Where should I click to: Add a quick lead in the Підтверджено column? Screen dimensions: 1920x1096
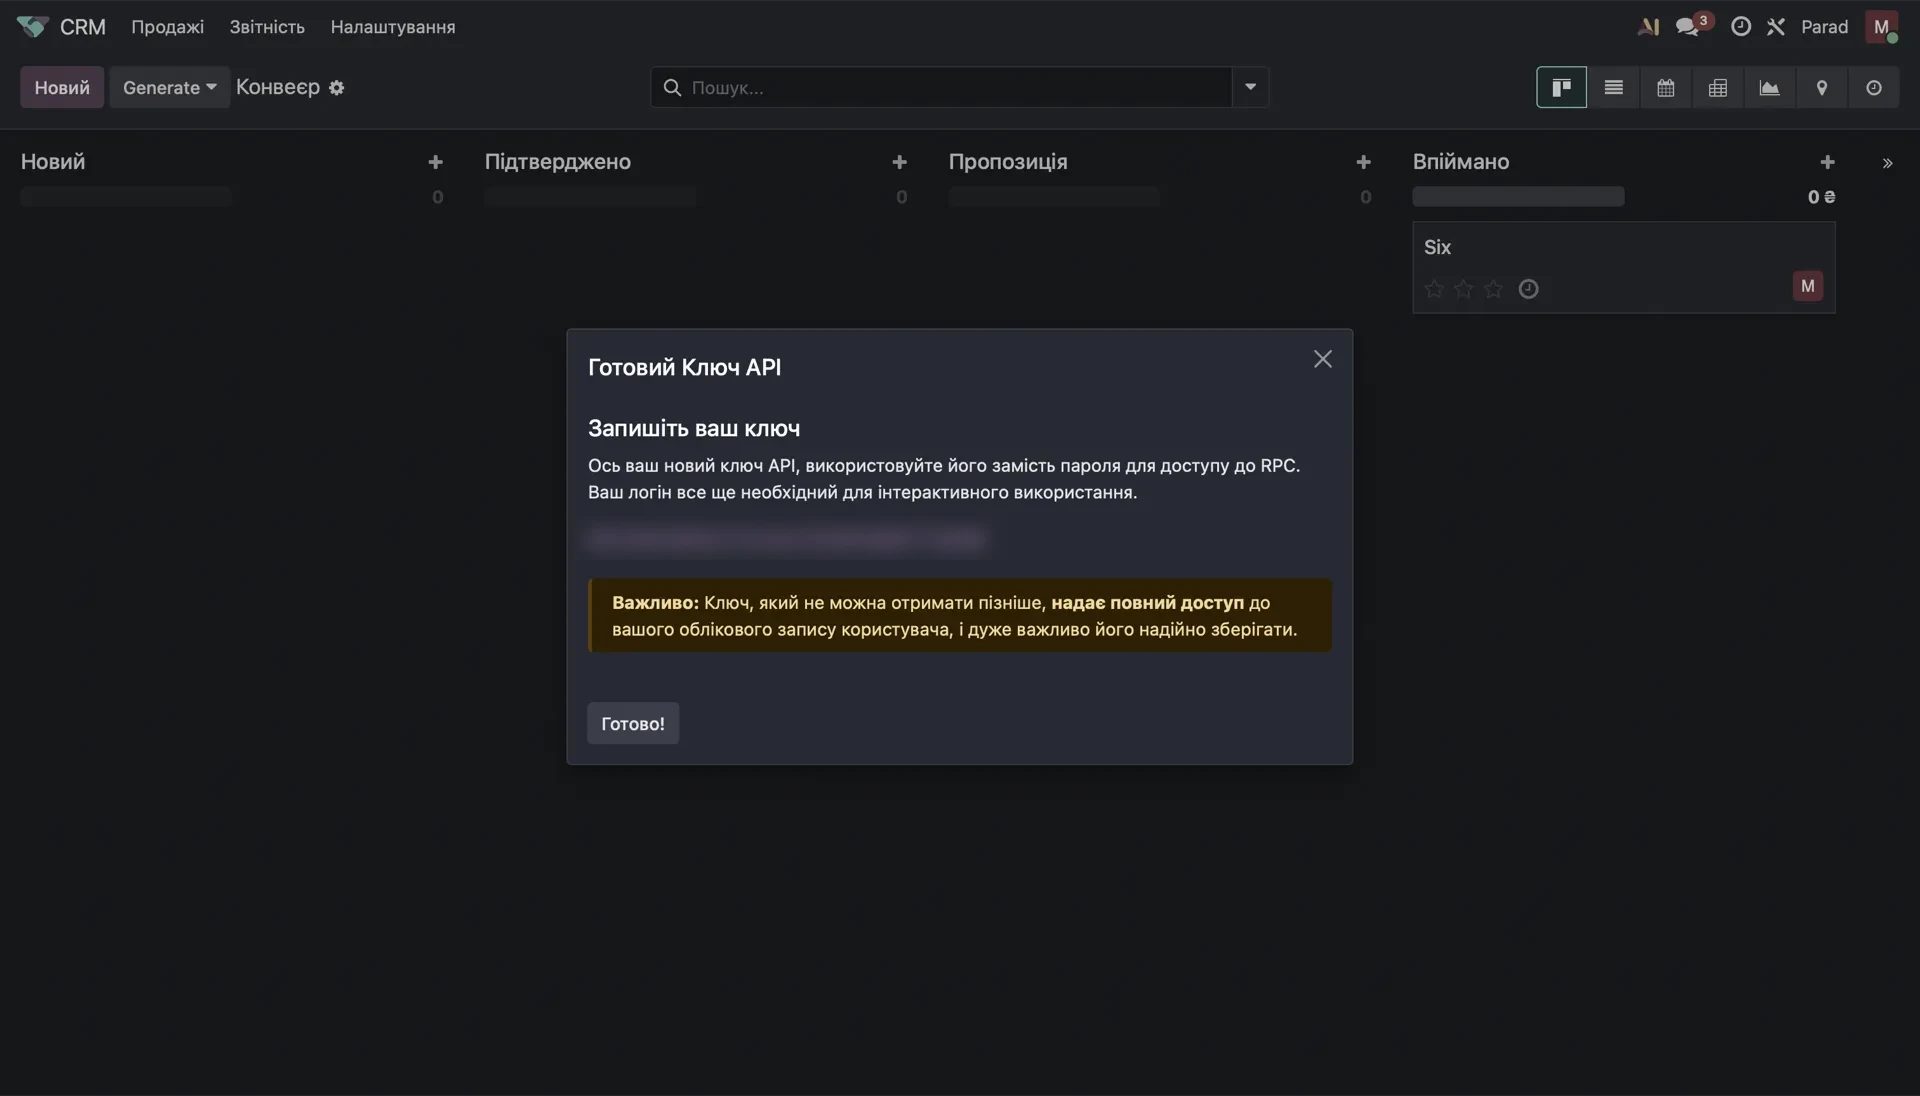pos(899,162)
